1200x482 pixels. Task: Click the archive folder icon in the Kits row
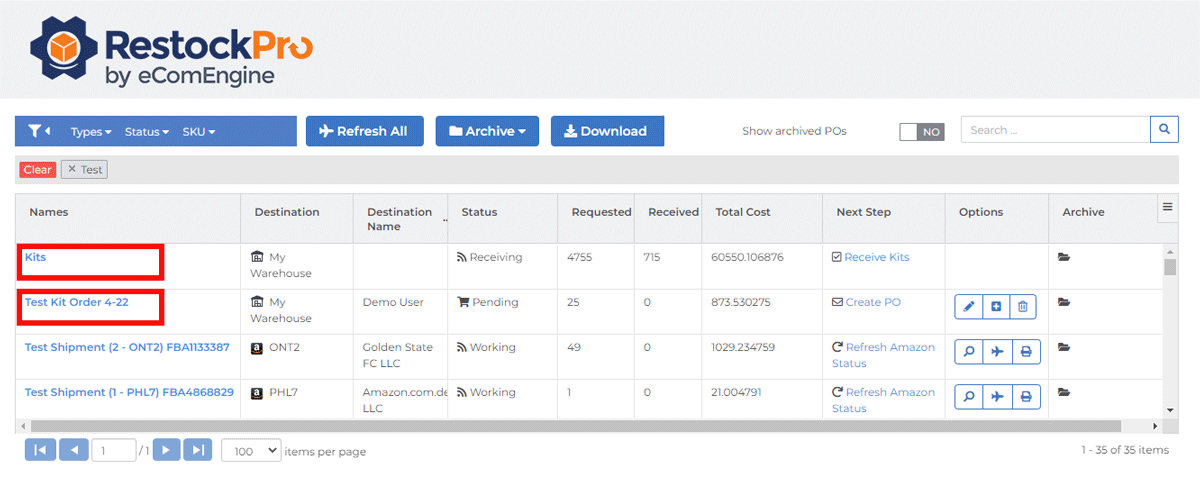(x=1064, y=257)
